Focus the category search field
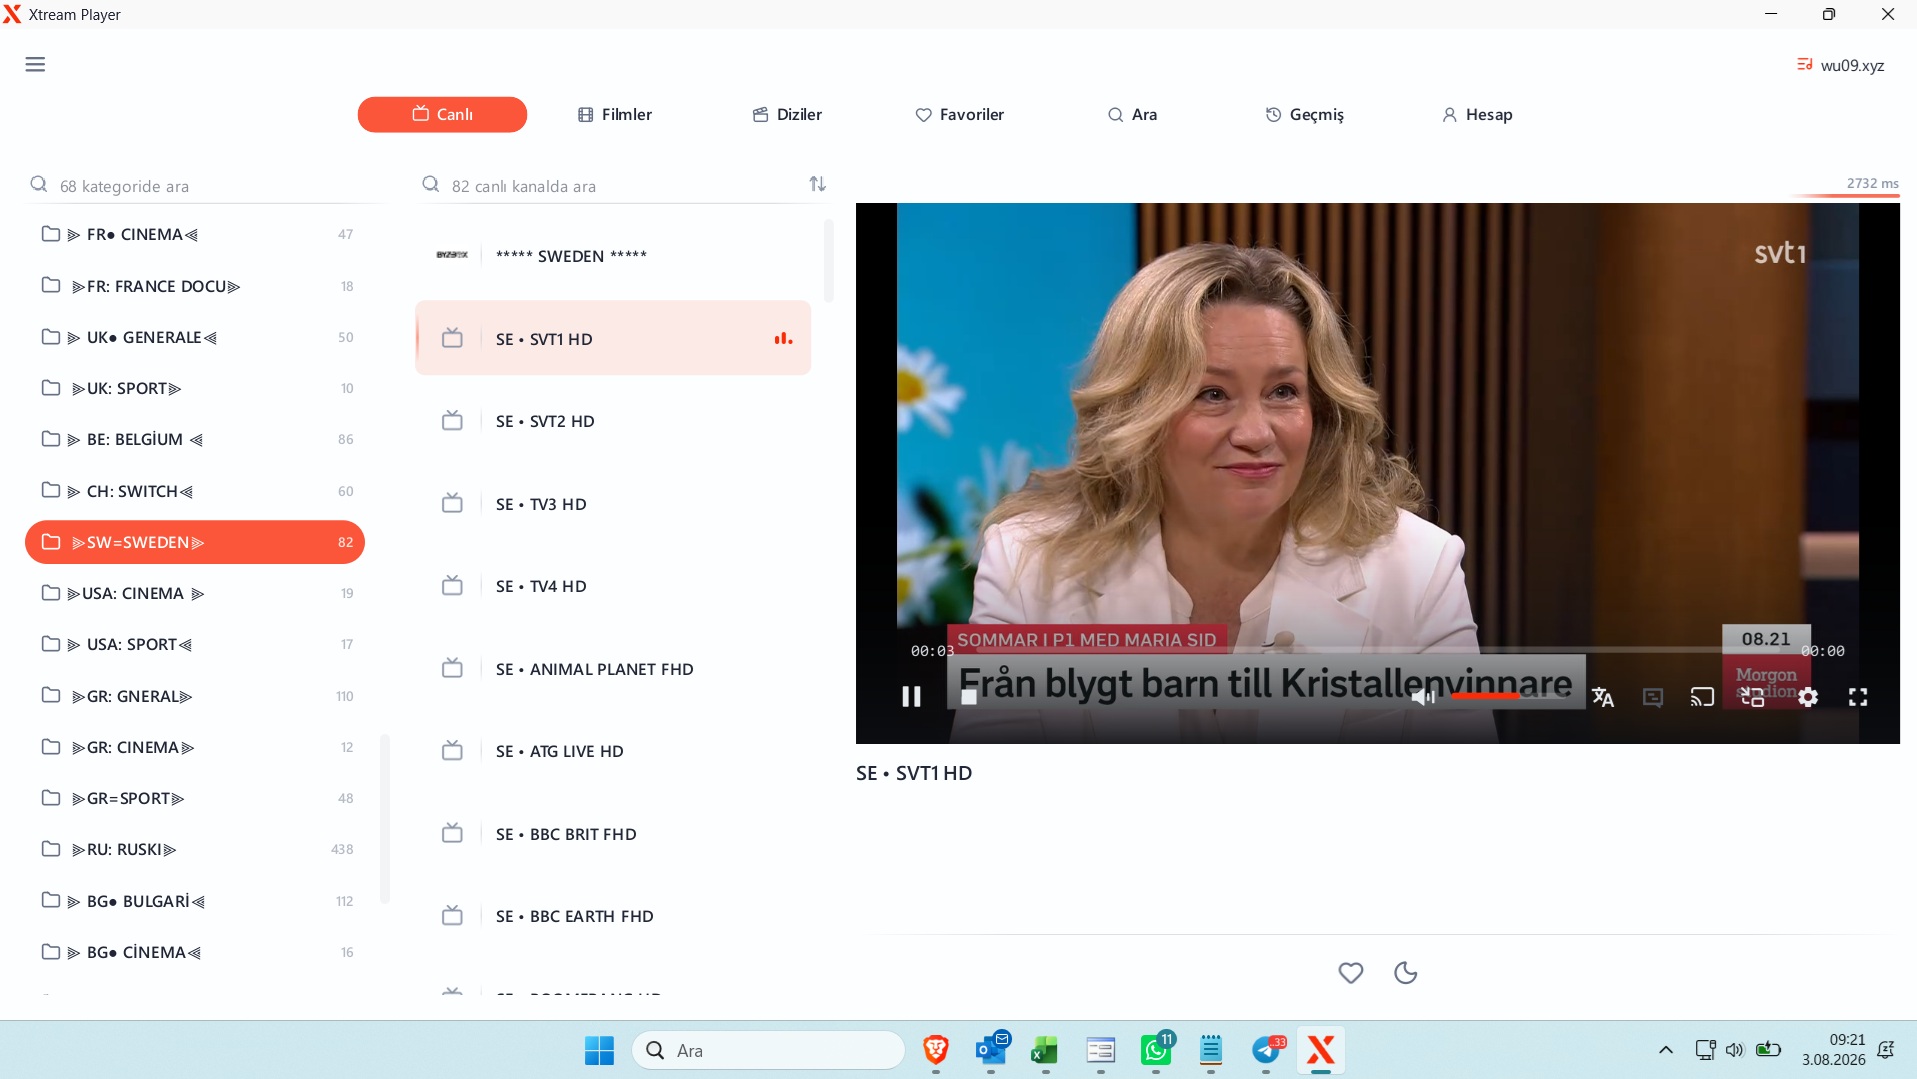 coord(205,186)
